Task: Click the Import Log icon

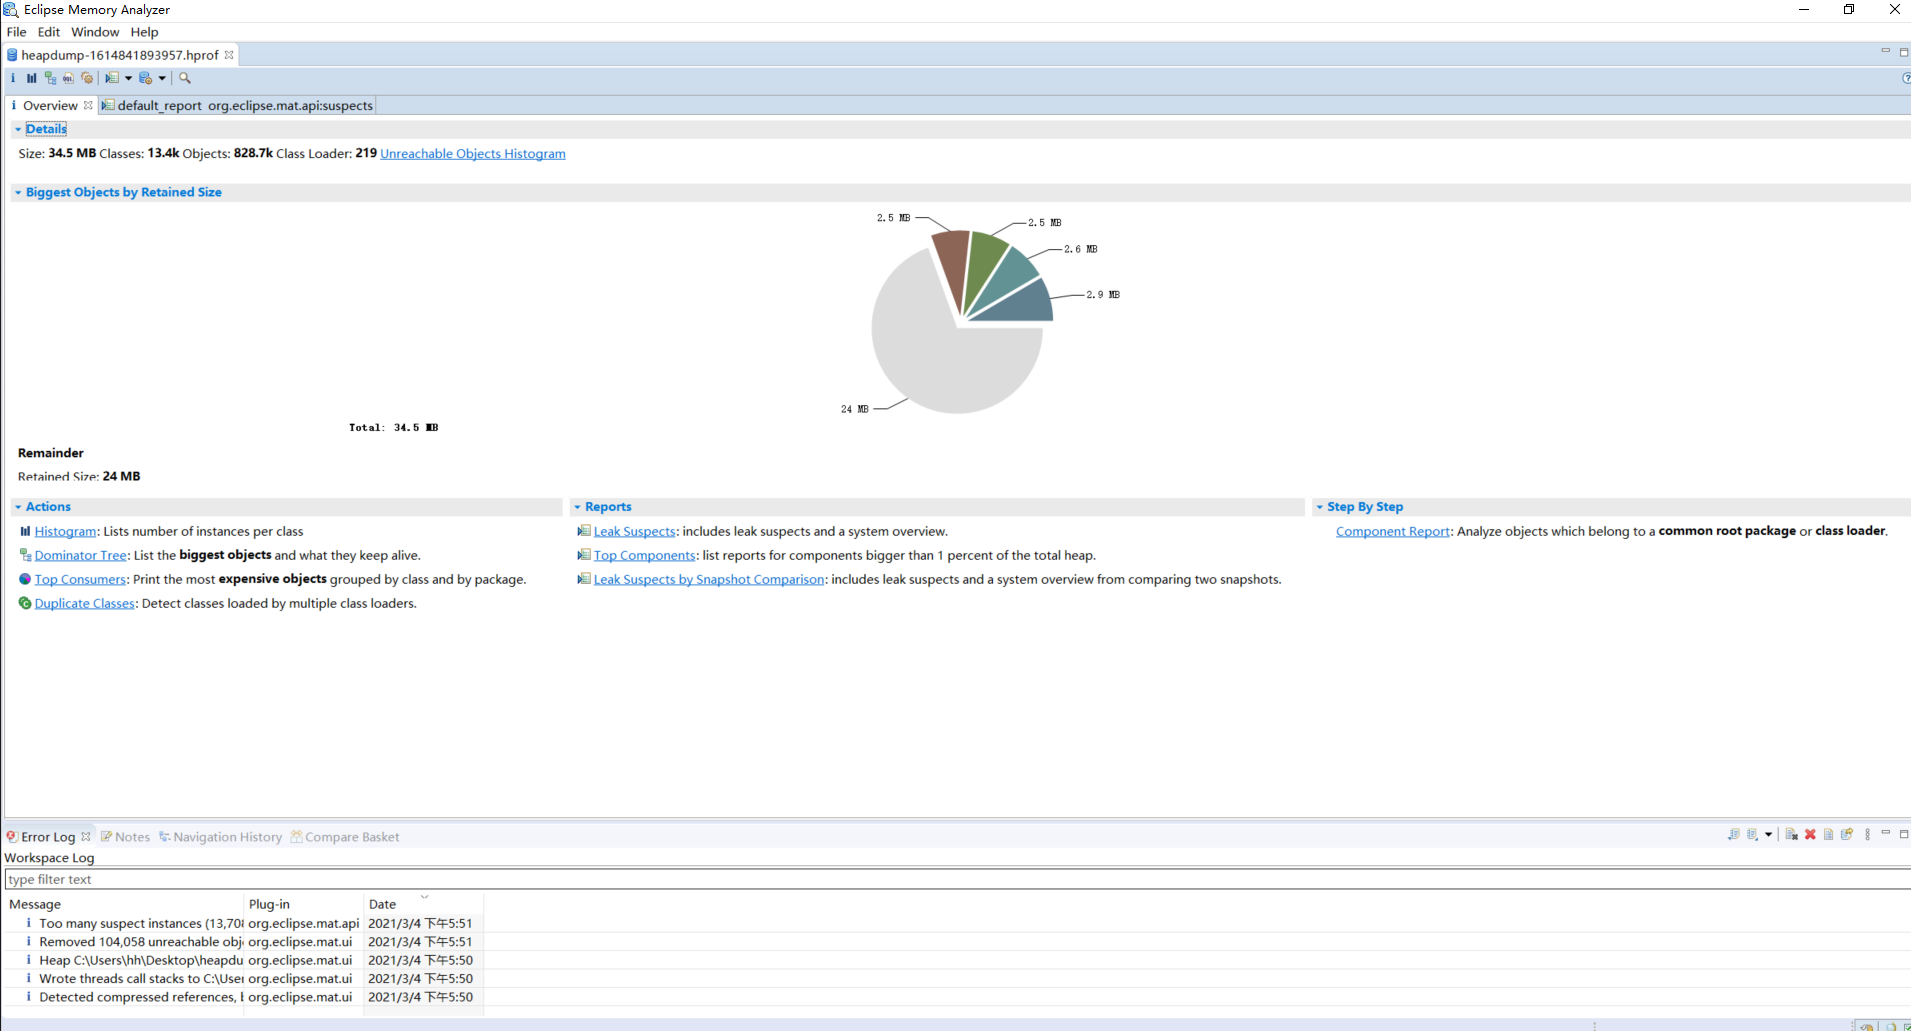Action: point(1752,835)
